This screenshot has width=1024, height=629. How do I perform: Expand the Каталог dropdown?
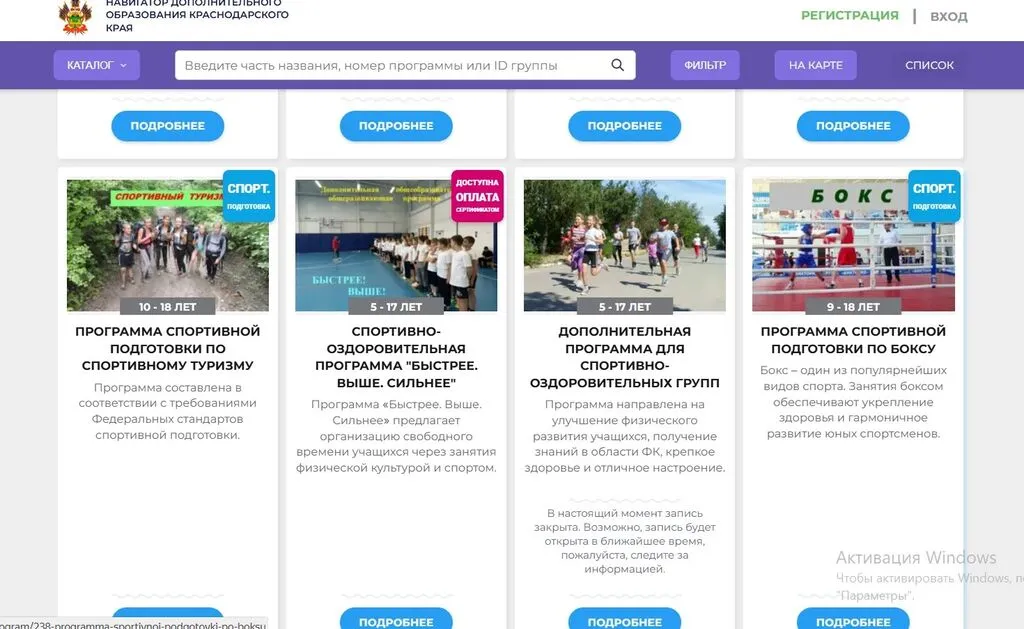click(97, 65)
